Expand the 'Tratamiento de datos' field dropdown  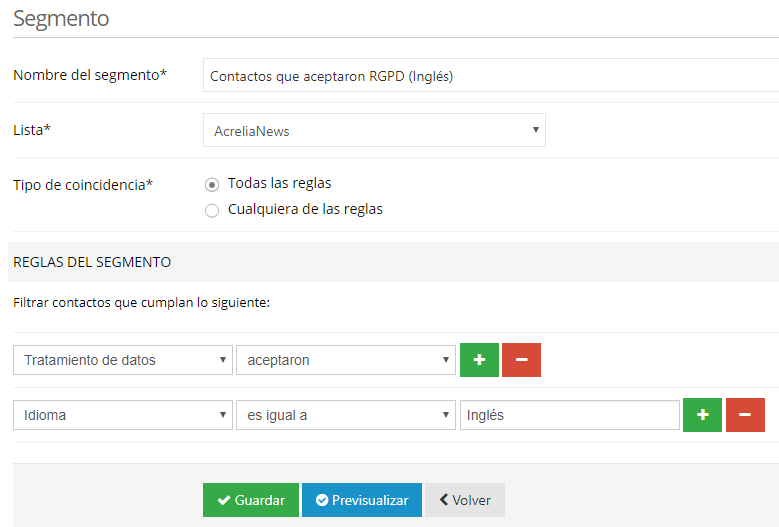[x=122, y=360]
